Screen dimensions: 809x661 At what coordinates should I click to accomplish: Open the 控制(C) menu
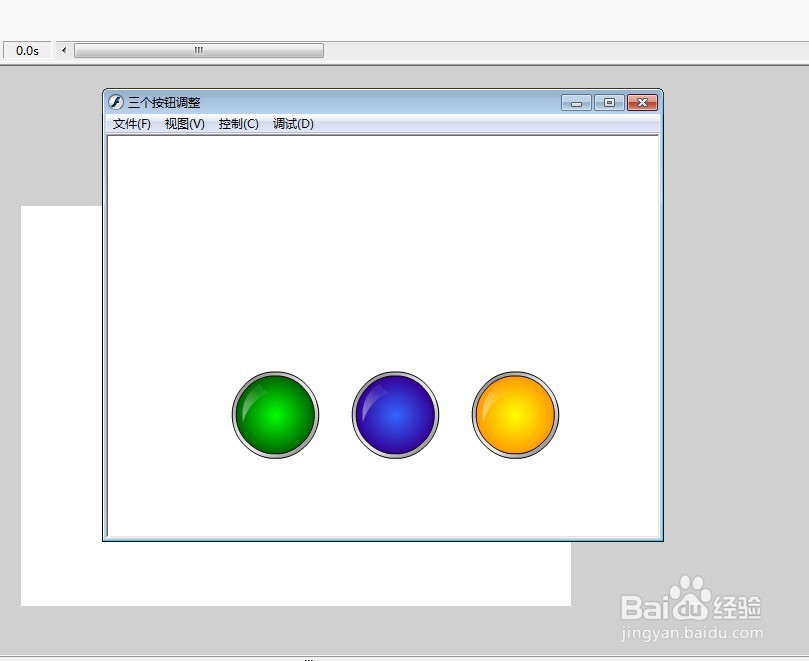point(238,124)
